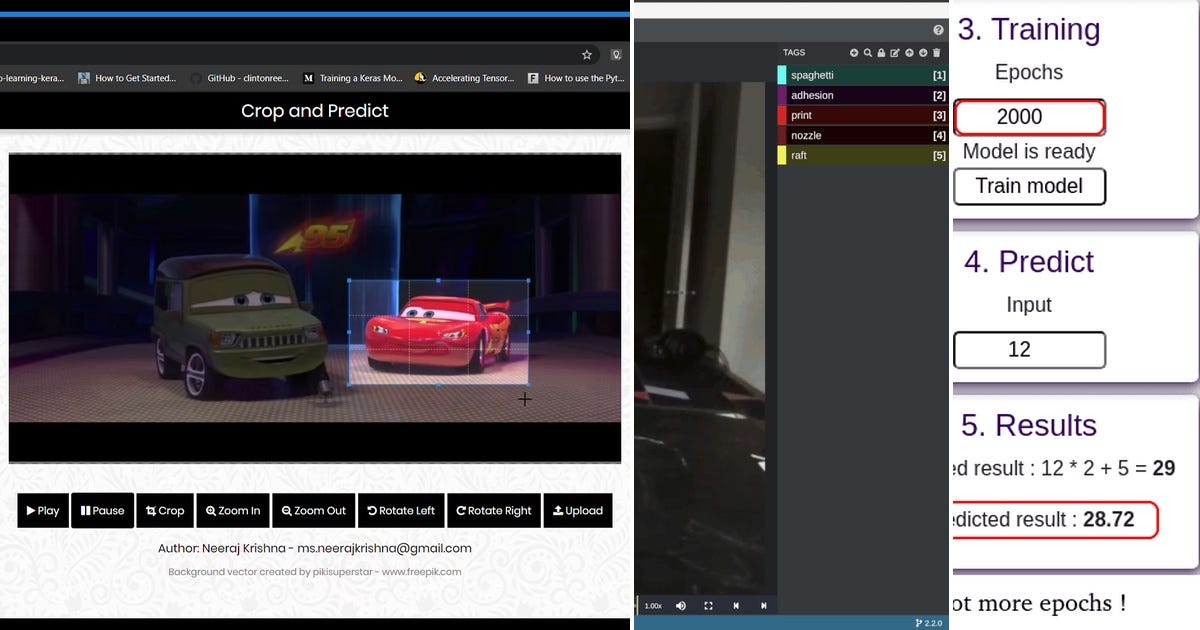Rotate Left the image

point(401,510)
